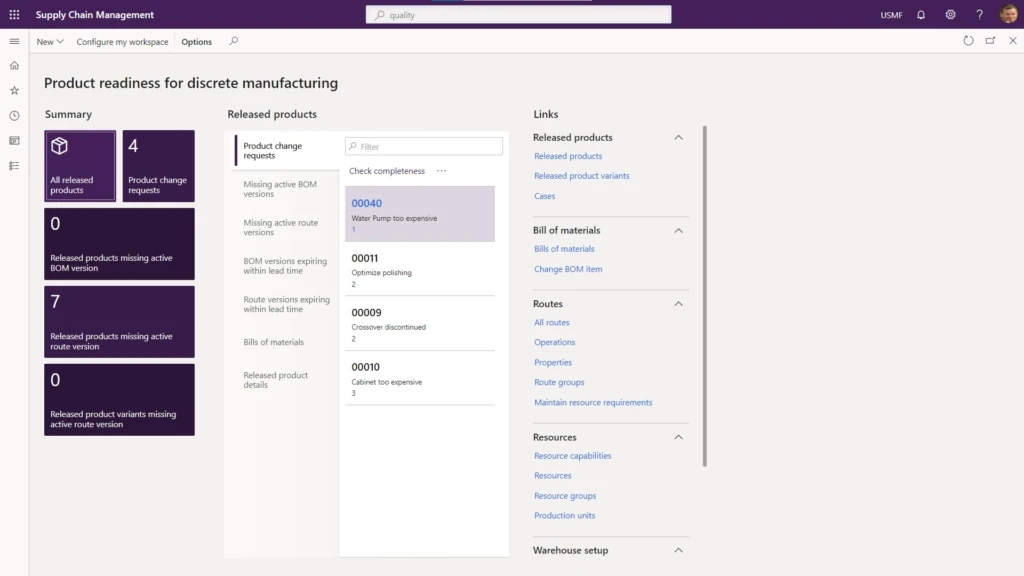The width and height of the screenshot is (1024, 576).
Task: Open notifications bell icon
Action: (920, 15)
